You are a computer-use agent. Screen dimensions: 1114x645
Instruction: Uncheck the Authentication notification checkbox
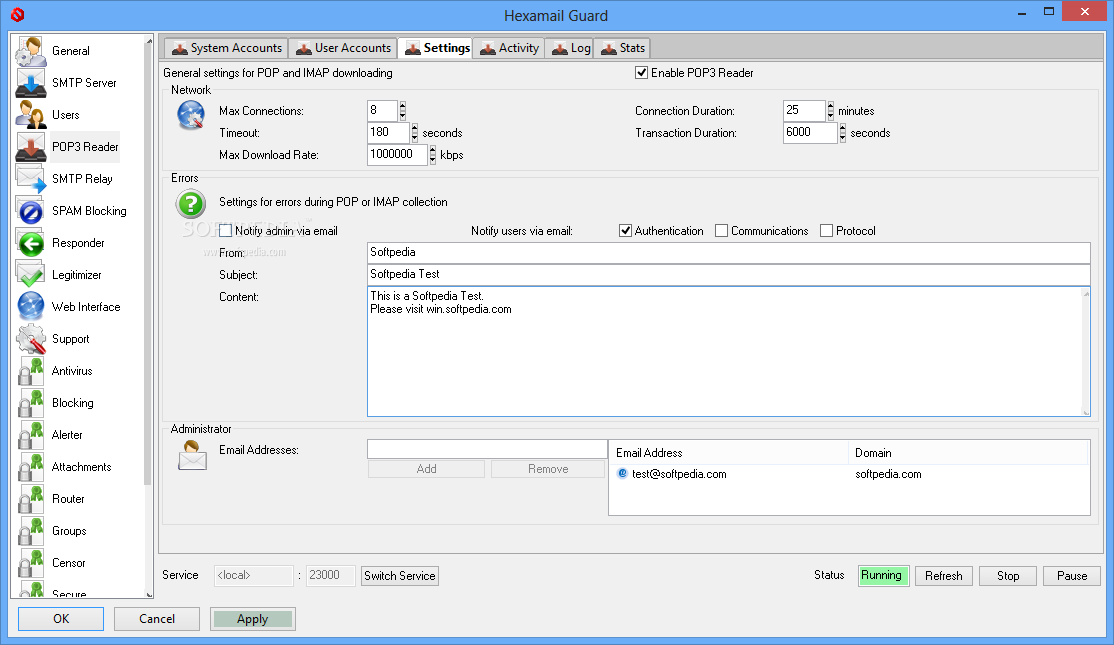[x=625, y=231]
